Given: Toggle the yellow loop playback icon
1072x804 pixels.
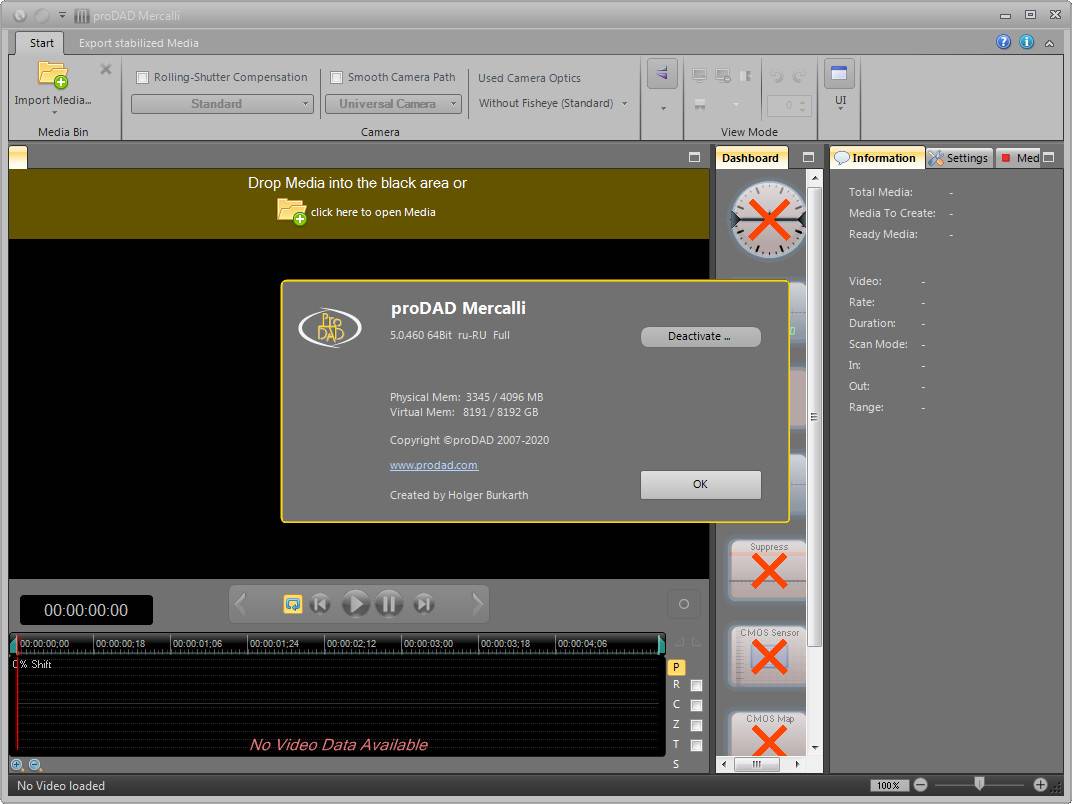Looking at the screenshot, I should (293, 604).
